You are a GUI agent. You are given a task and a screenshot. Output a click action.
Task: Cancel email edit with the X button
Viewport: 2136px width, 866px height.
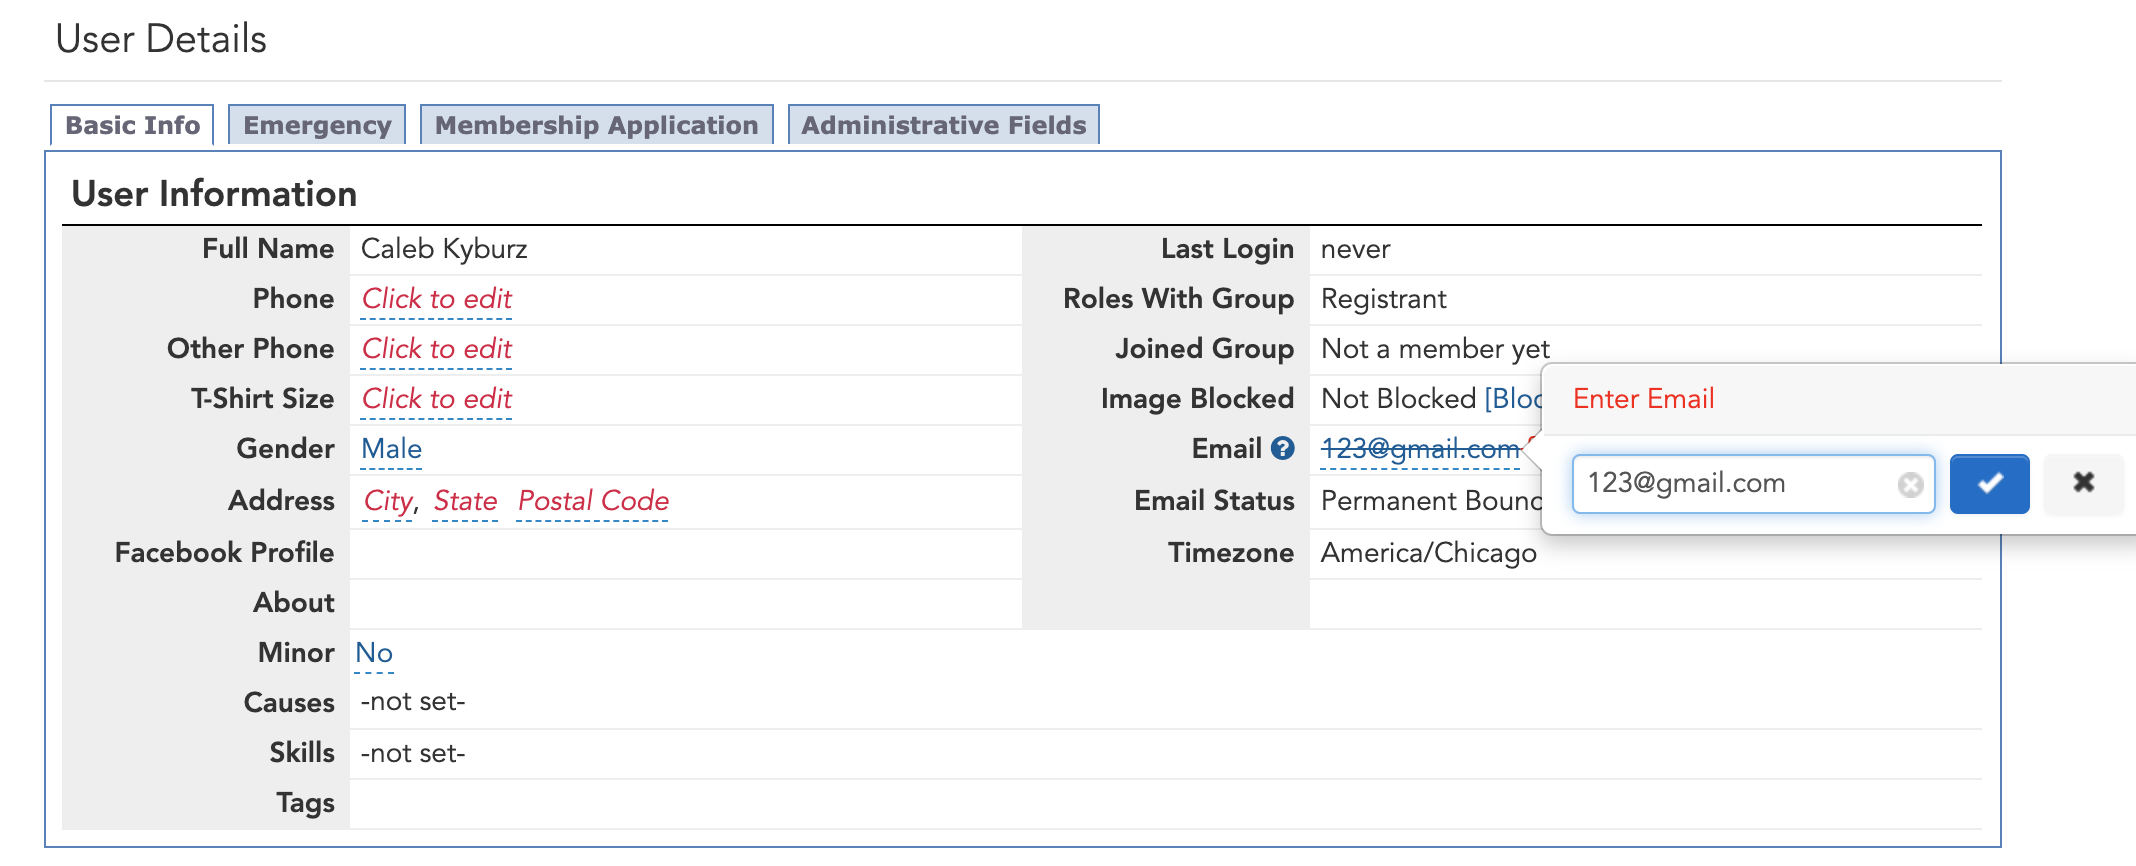pos(2083,484)
